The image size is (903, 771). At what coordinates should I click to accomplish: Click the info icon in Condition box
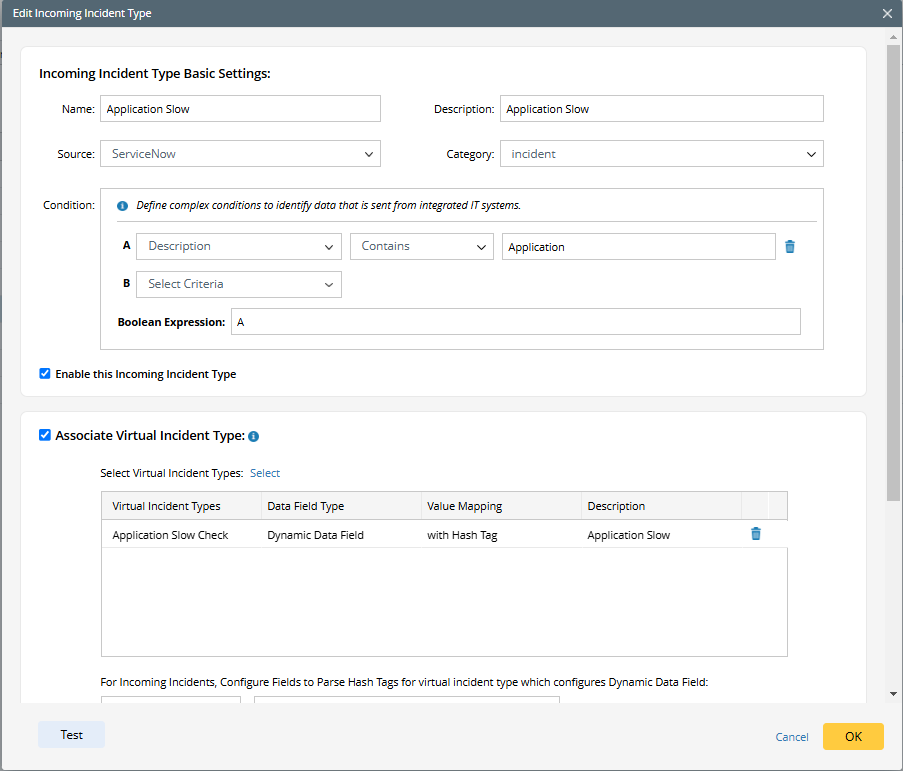click(123, 205)
